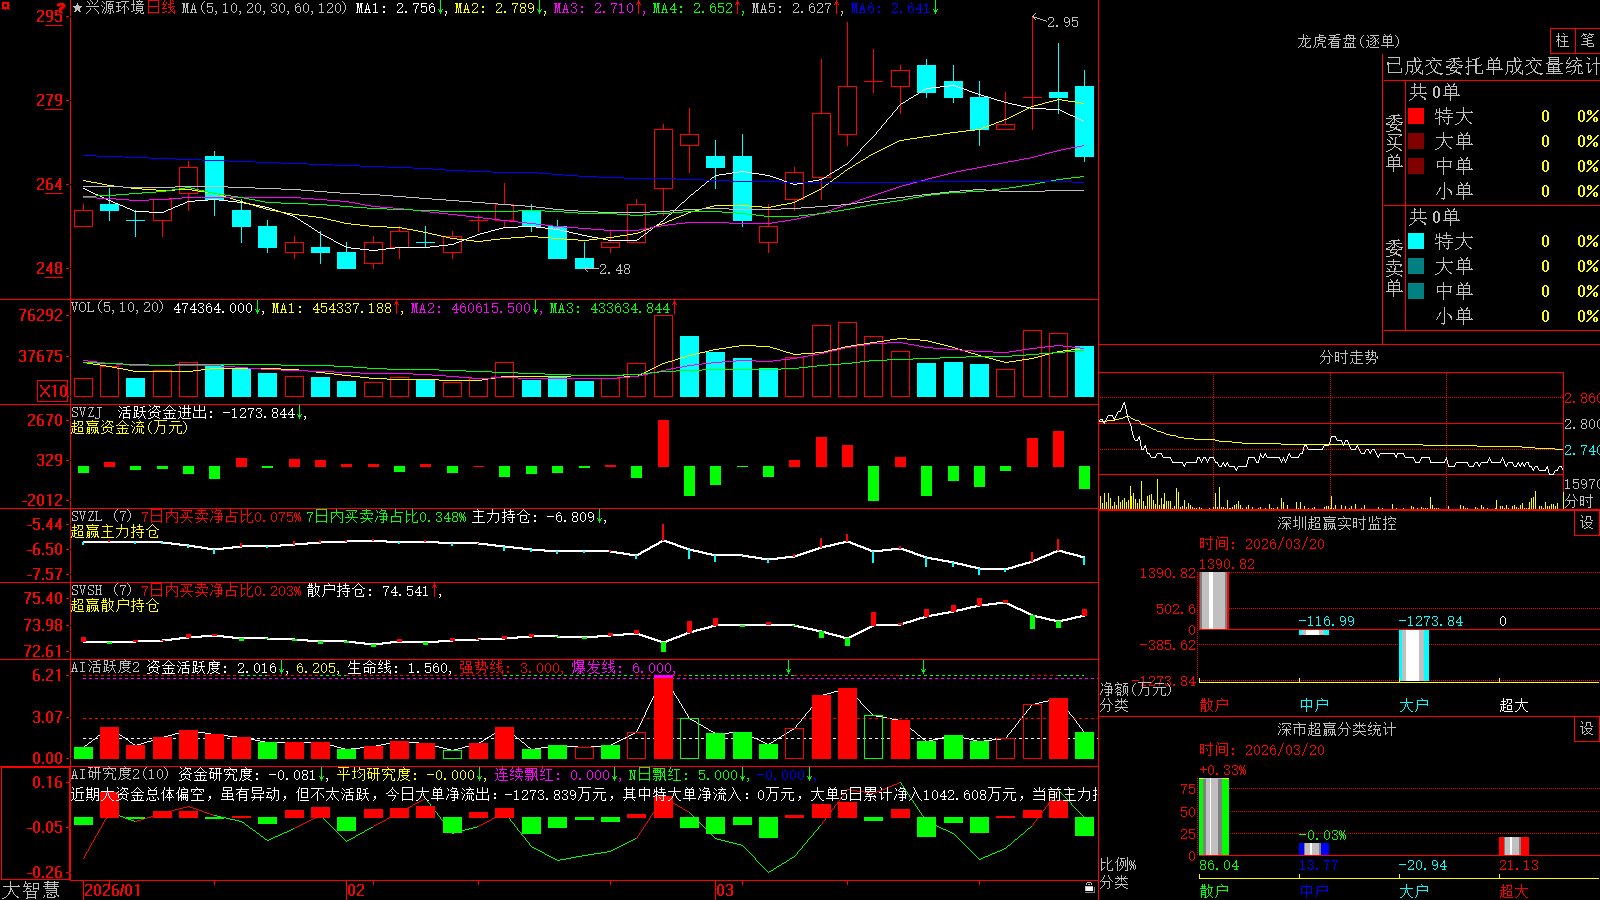Click the X10 volume scale icon

[53, 391]
